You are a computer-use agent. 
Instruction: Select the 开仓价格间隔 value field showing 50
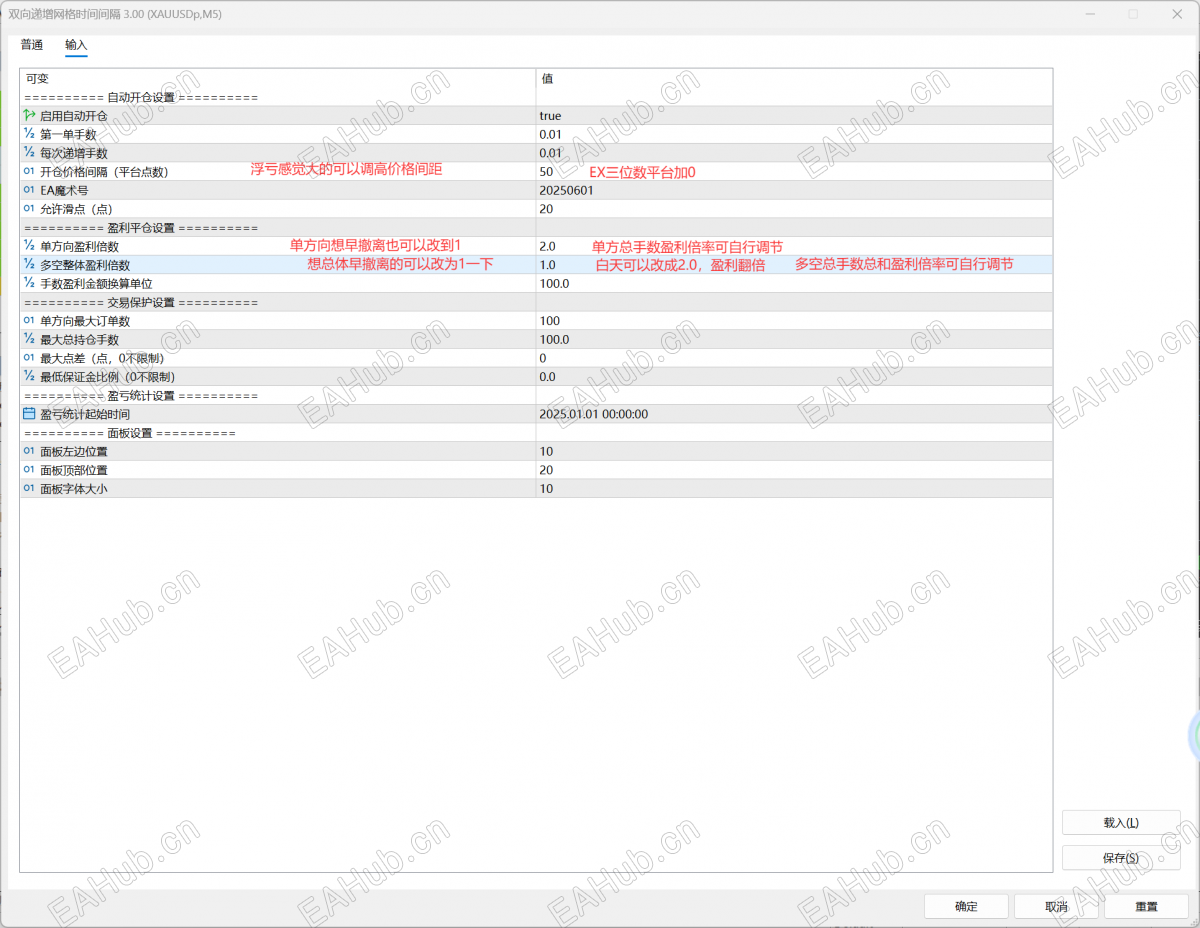pos(794,172)
